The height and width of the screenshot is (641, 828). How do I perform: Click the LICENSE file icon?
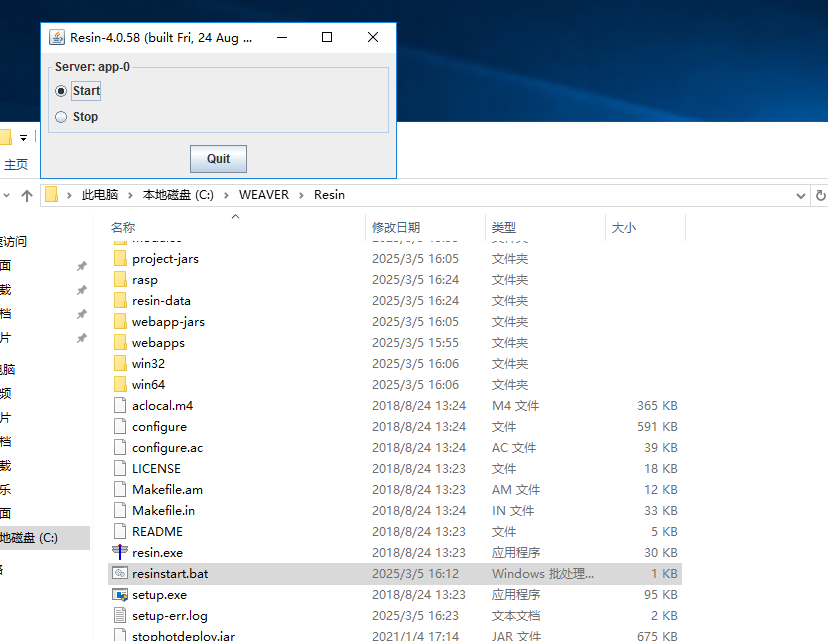tap(120, 468)
